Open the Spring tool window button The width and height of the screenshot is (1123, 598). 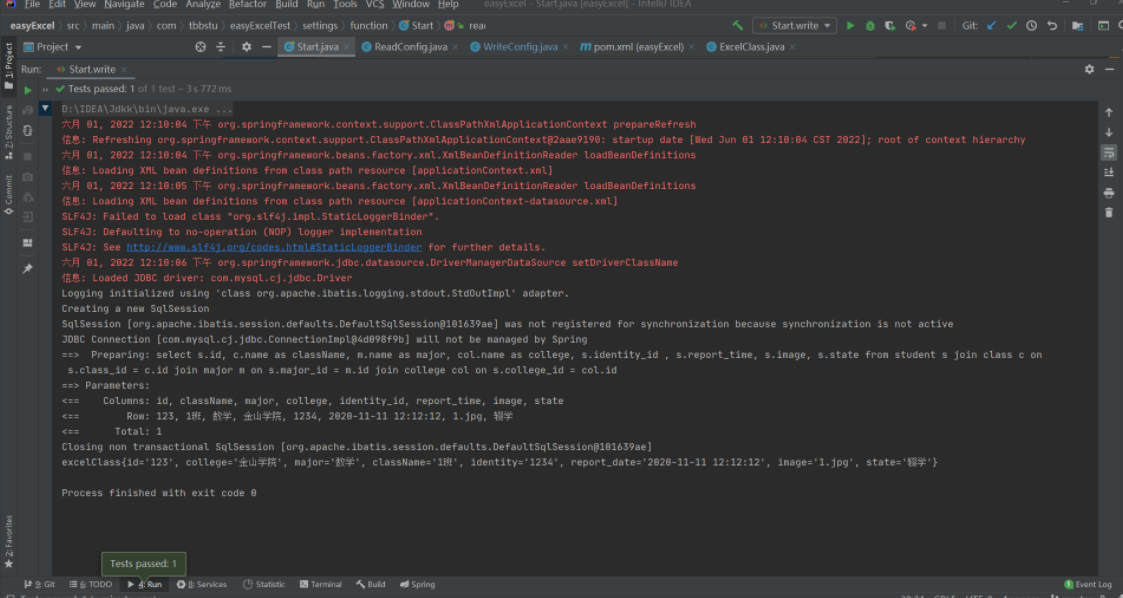coord(418,584)
